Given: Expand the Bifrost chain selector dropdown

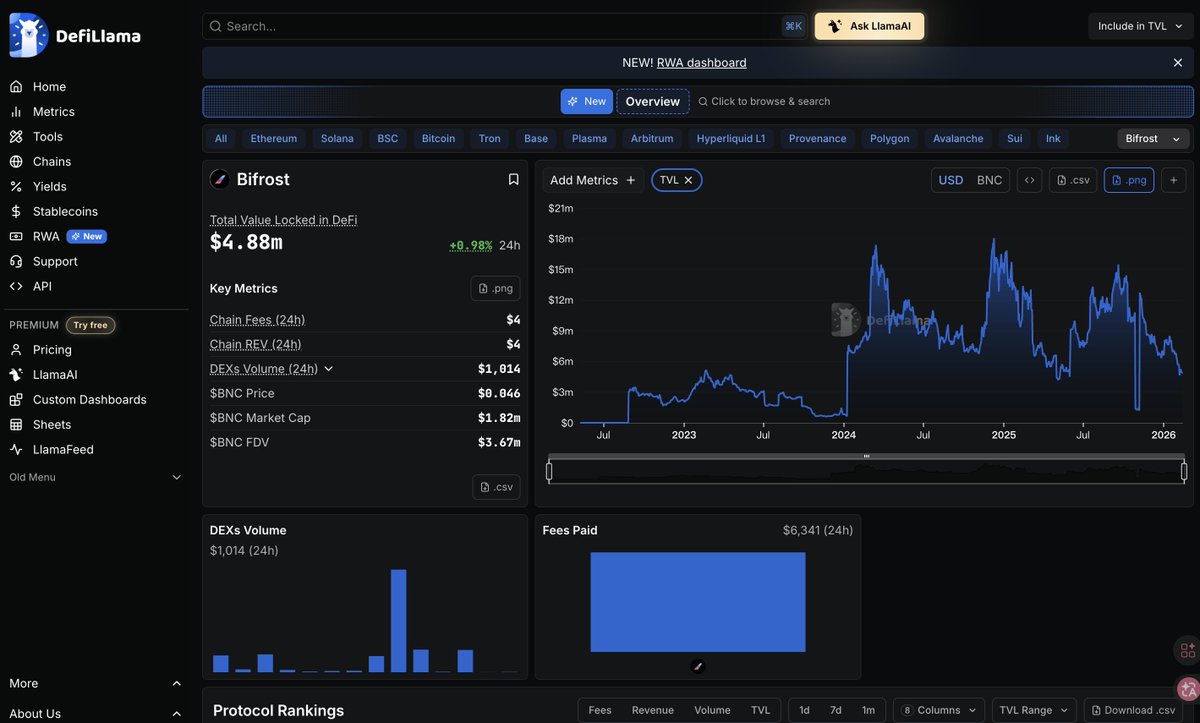Looking at the screenshot, I should pyautogui.click(x=1153, y=139).
